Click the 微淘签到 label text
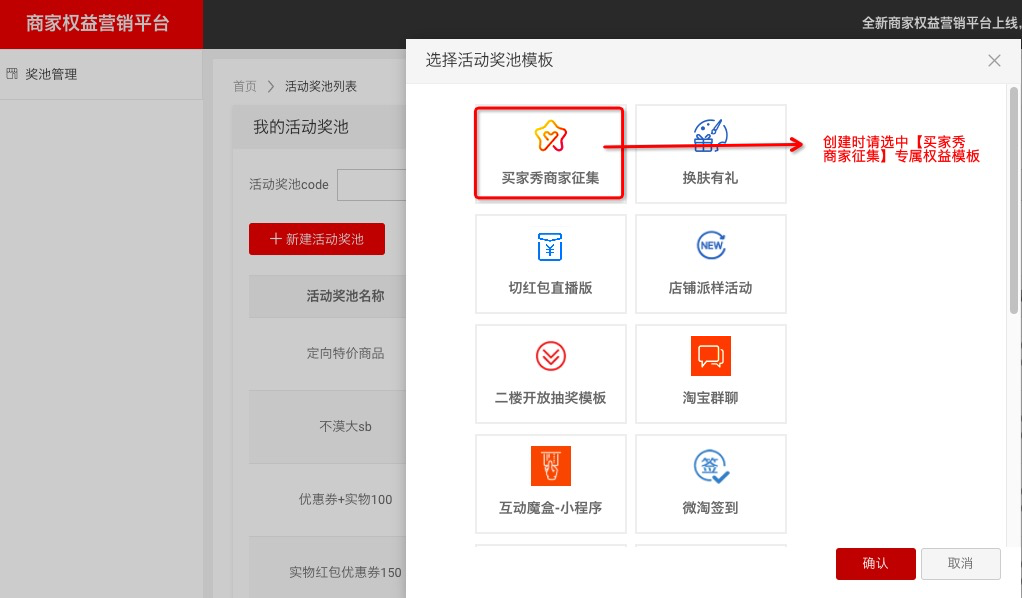Screen dimensions: 1022x598 click(710, 507)
